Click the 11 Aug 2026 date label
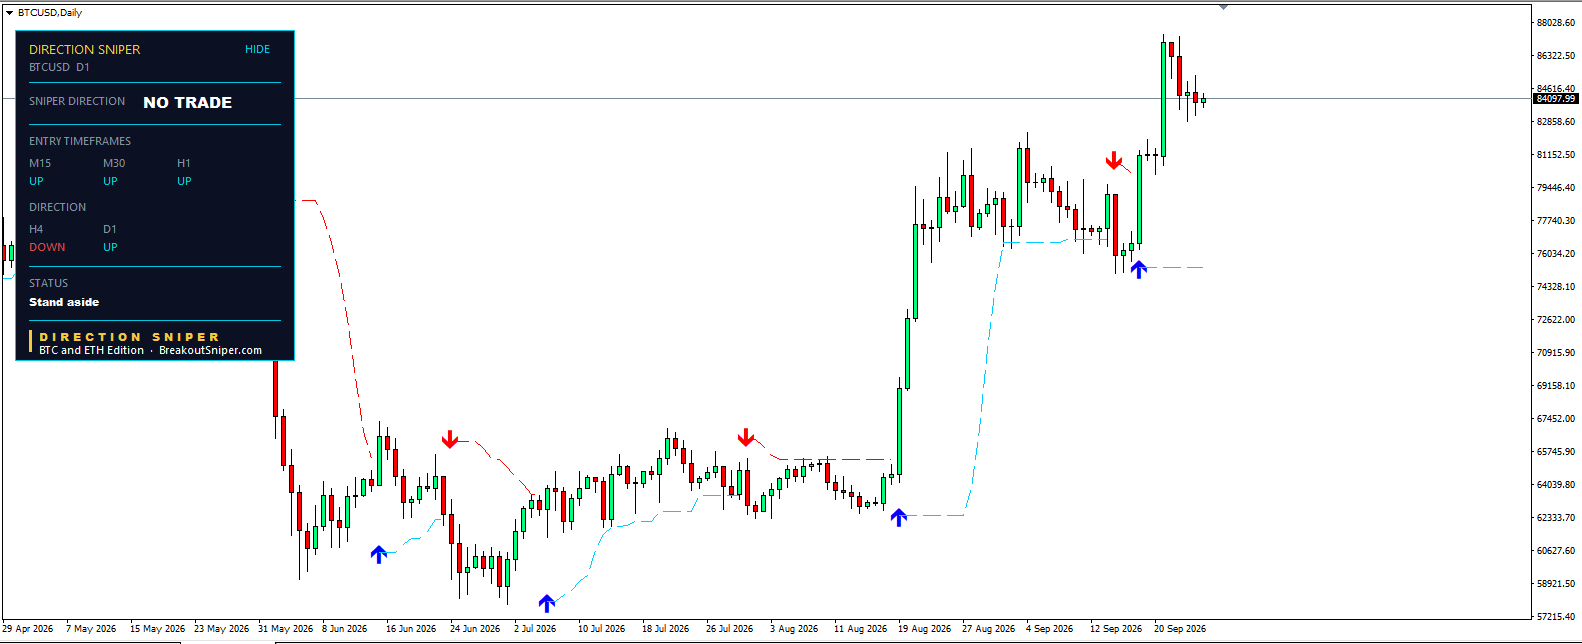 tap(860, 629)
